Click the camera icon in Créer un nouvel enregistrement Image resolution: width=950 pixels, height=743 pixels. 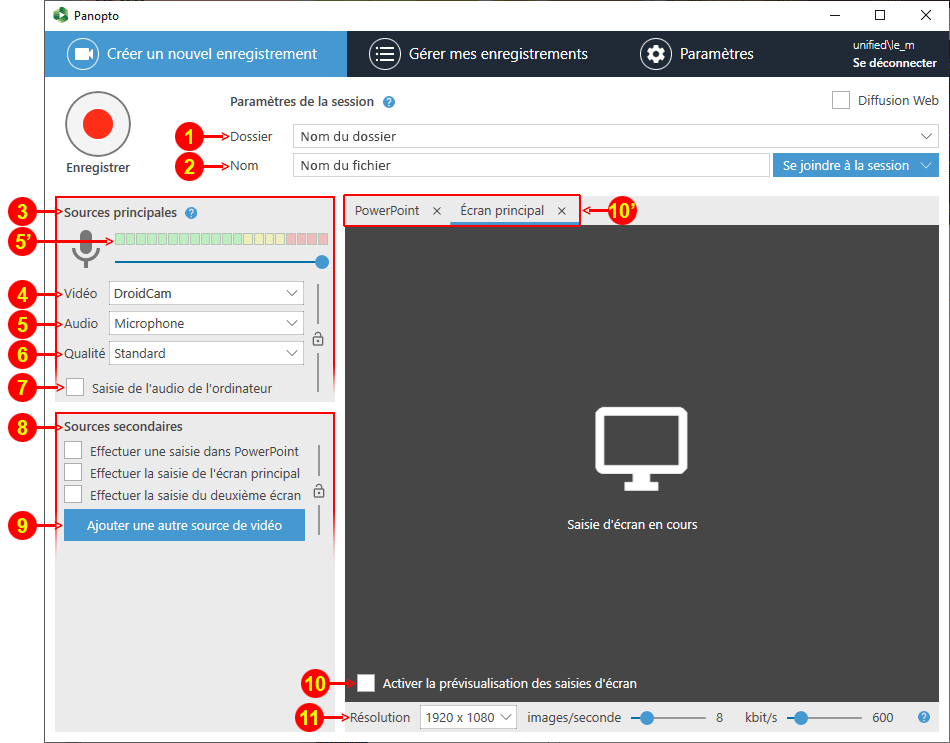tap(83, 54)
